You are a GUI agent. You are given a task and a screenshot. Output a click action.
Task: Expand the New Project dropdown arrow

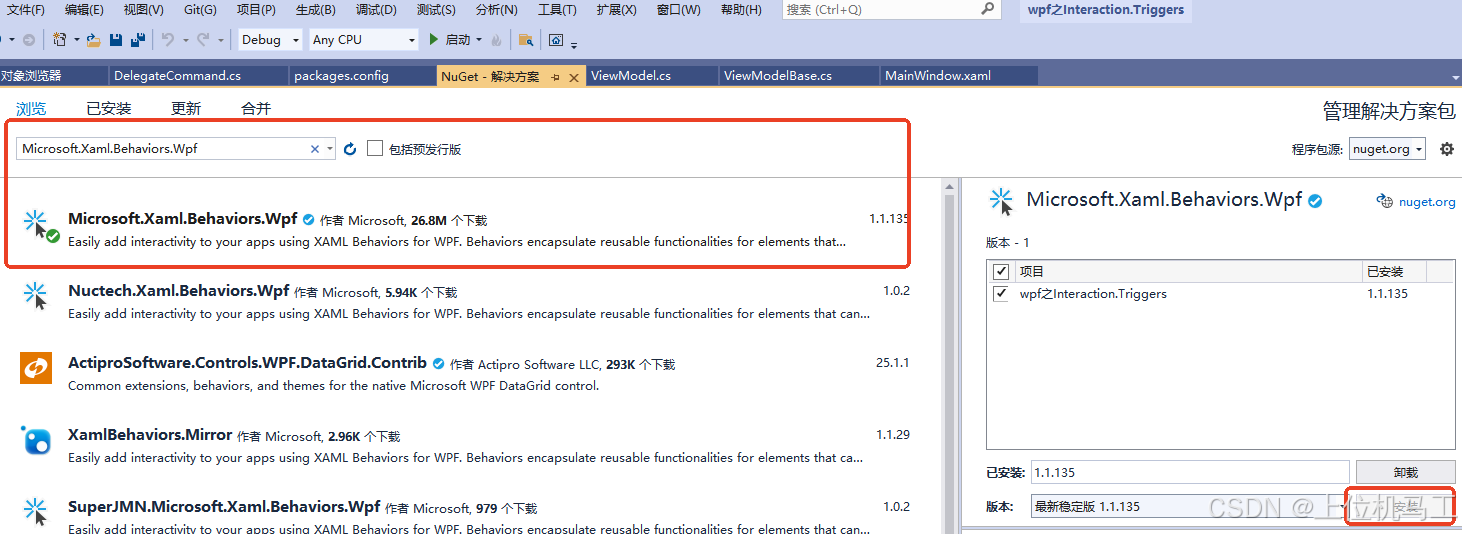76,40
